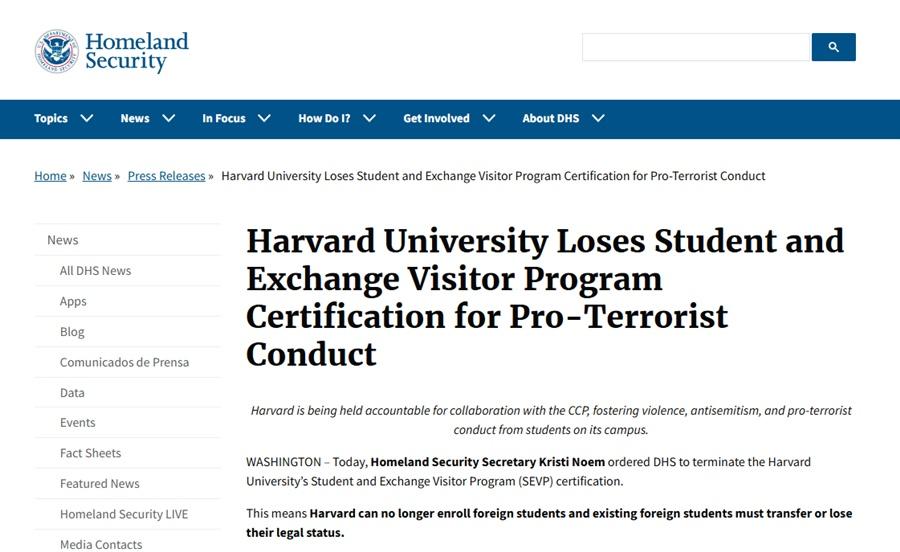Open Fact Sheets in the sidebar
This screenshot has width=900, height=552.
(90, 453)
